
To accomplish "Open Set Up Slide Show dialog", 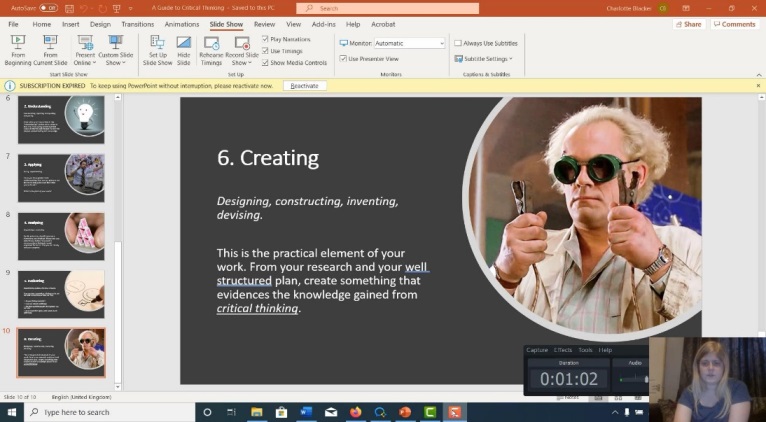I will 157,51.
